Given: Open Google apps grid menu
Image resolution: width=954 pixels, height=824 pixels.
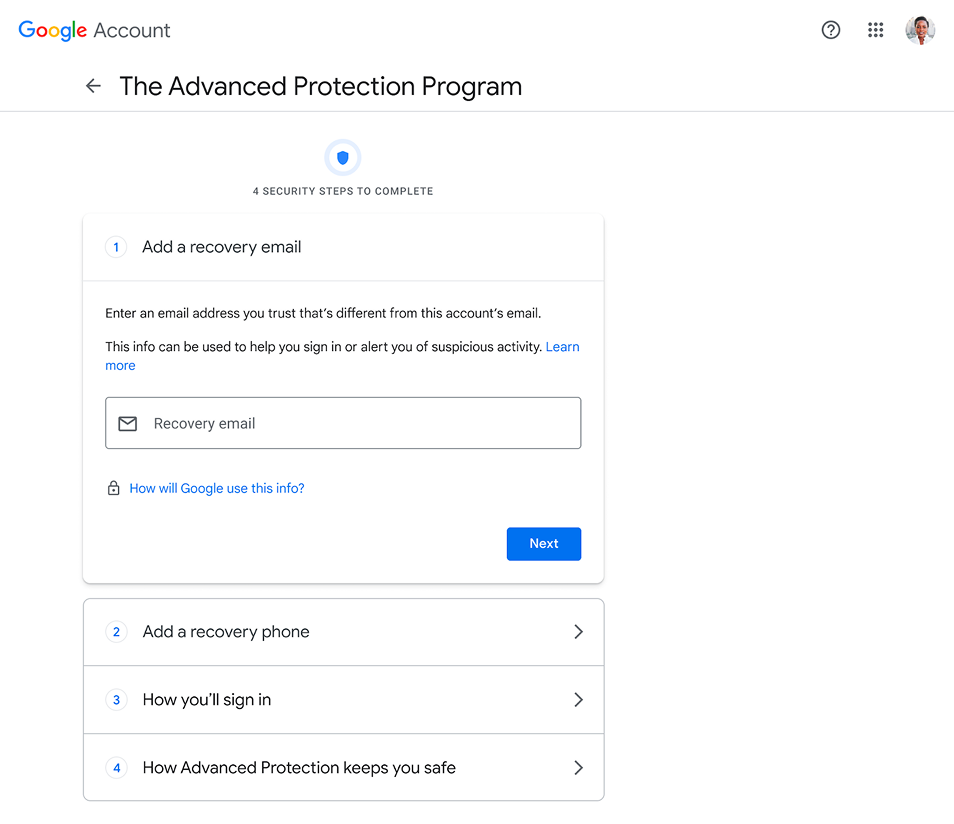Looking at the screenshot, I should click(x=875, y=30).
